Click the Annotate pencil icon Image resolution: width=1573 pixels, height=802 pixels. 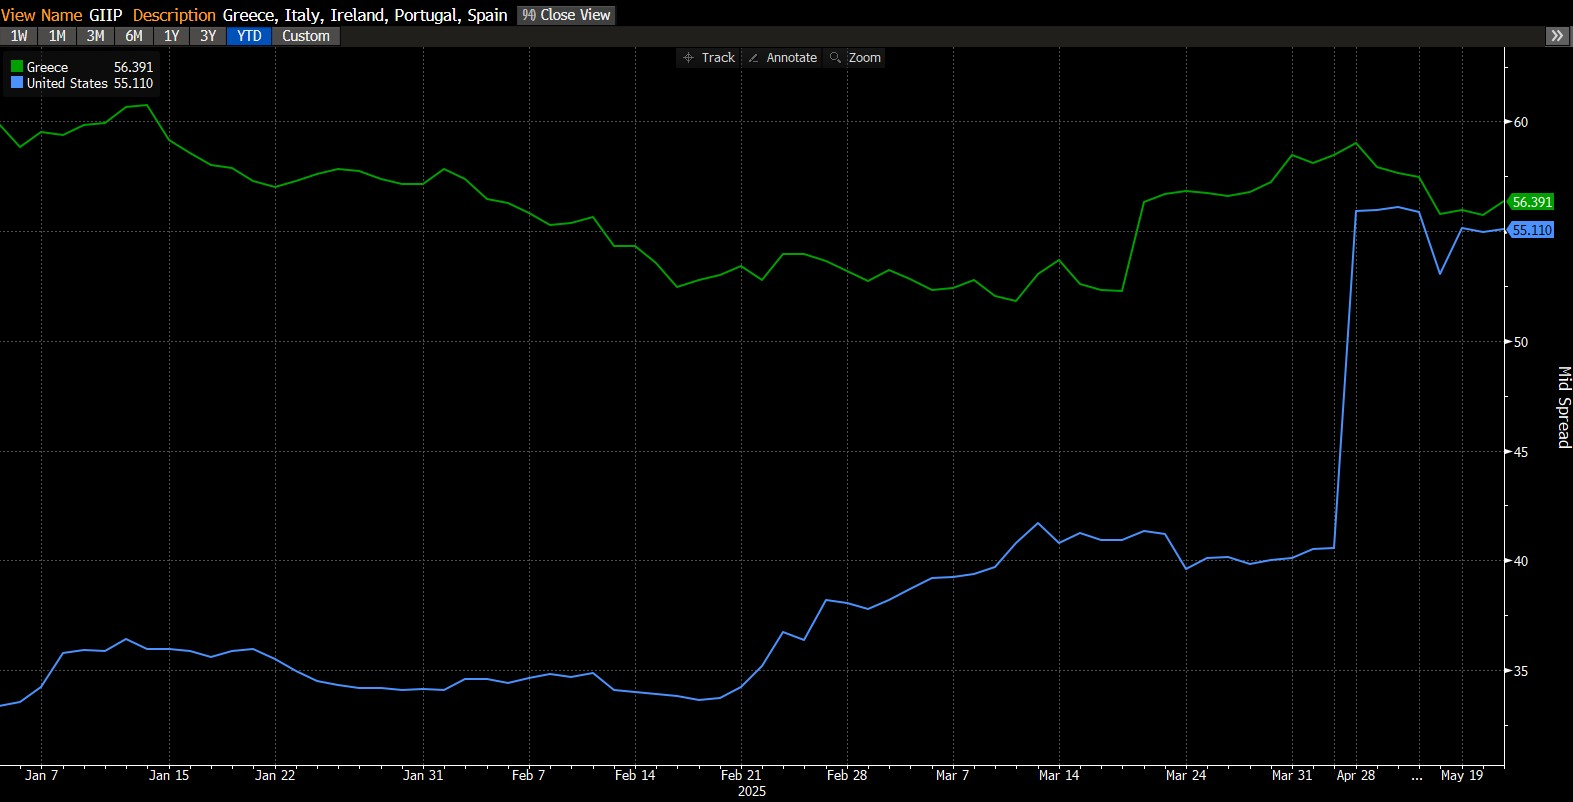pos(754,58)
